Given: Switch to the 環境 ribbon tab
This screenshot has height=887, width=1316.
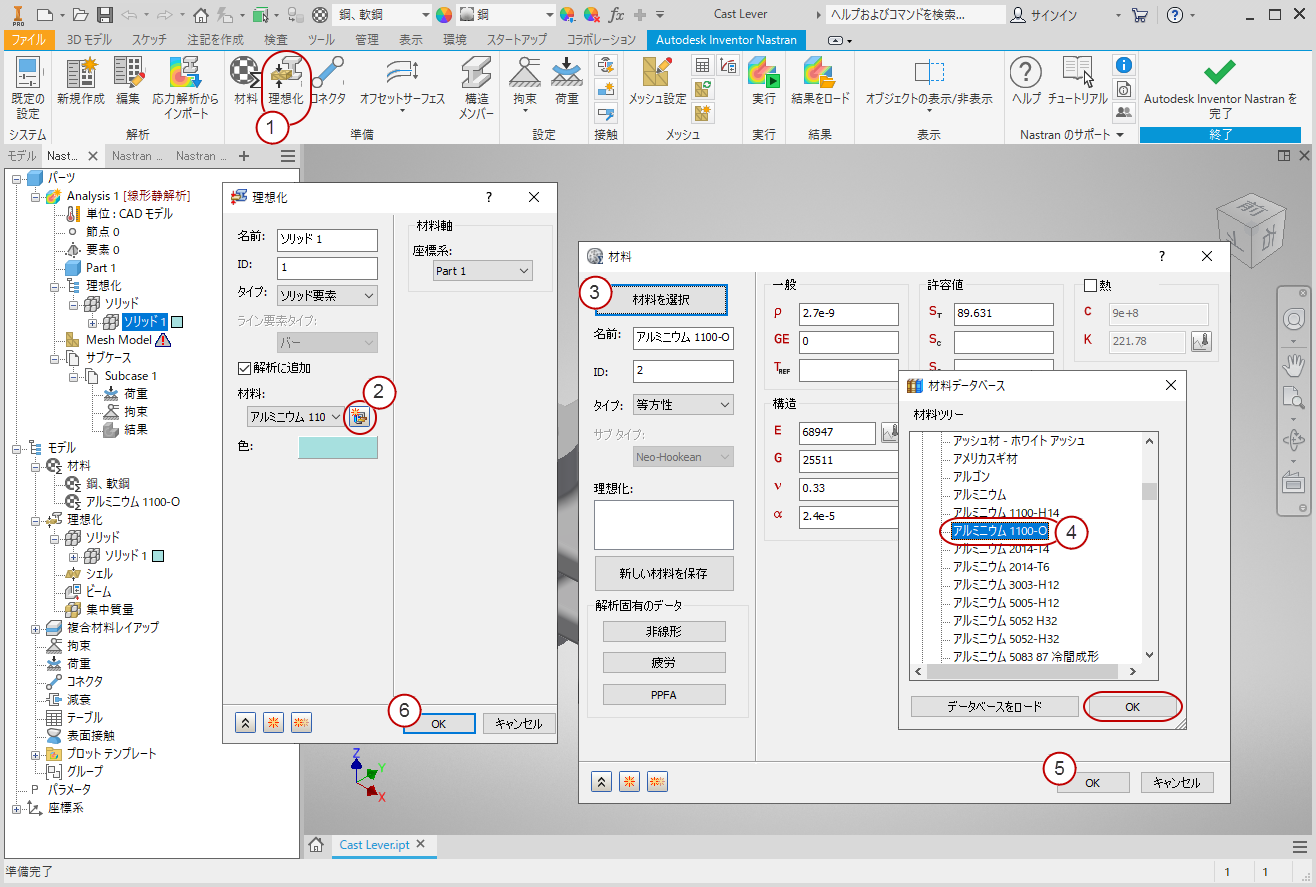Looking at the screenshot, I should [x=455, y=40].
